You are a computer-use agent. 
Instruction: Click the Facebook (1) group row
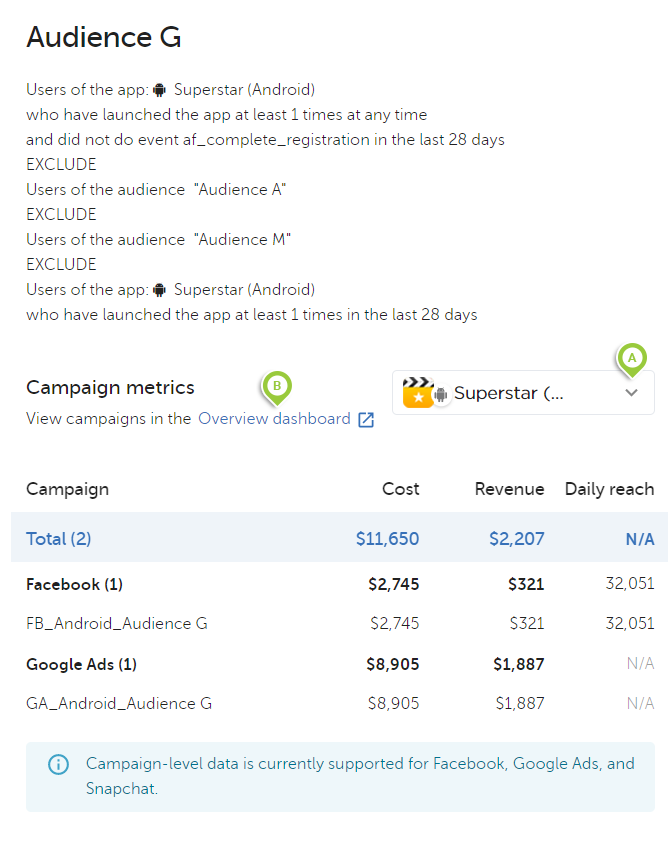[x=76, y=584]
